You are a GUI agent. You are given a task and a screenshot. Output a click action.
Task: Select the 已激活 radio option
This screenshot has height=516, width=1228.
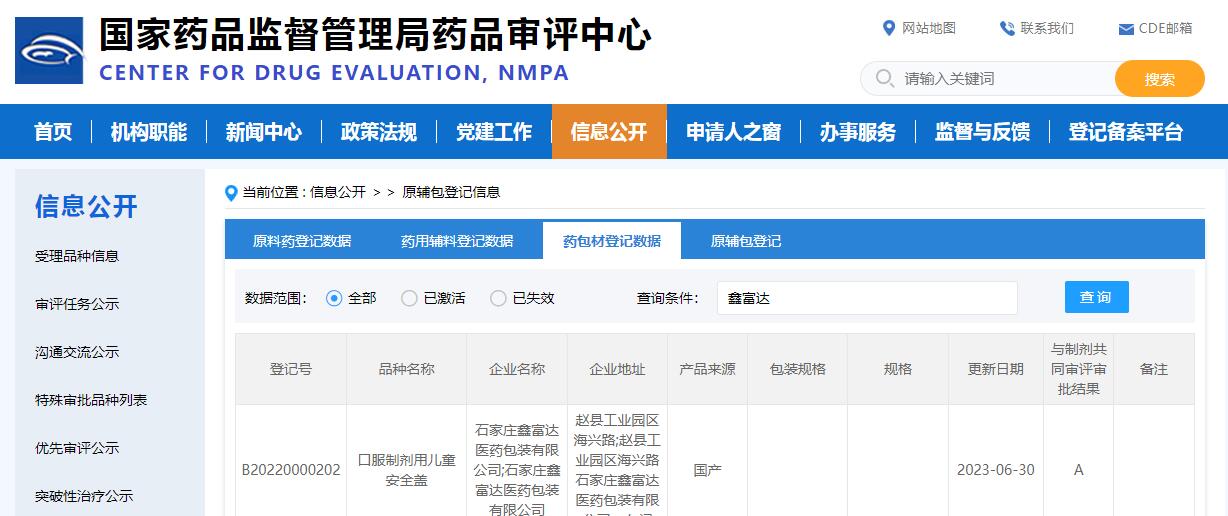point(409,298)
